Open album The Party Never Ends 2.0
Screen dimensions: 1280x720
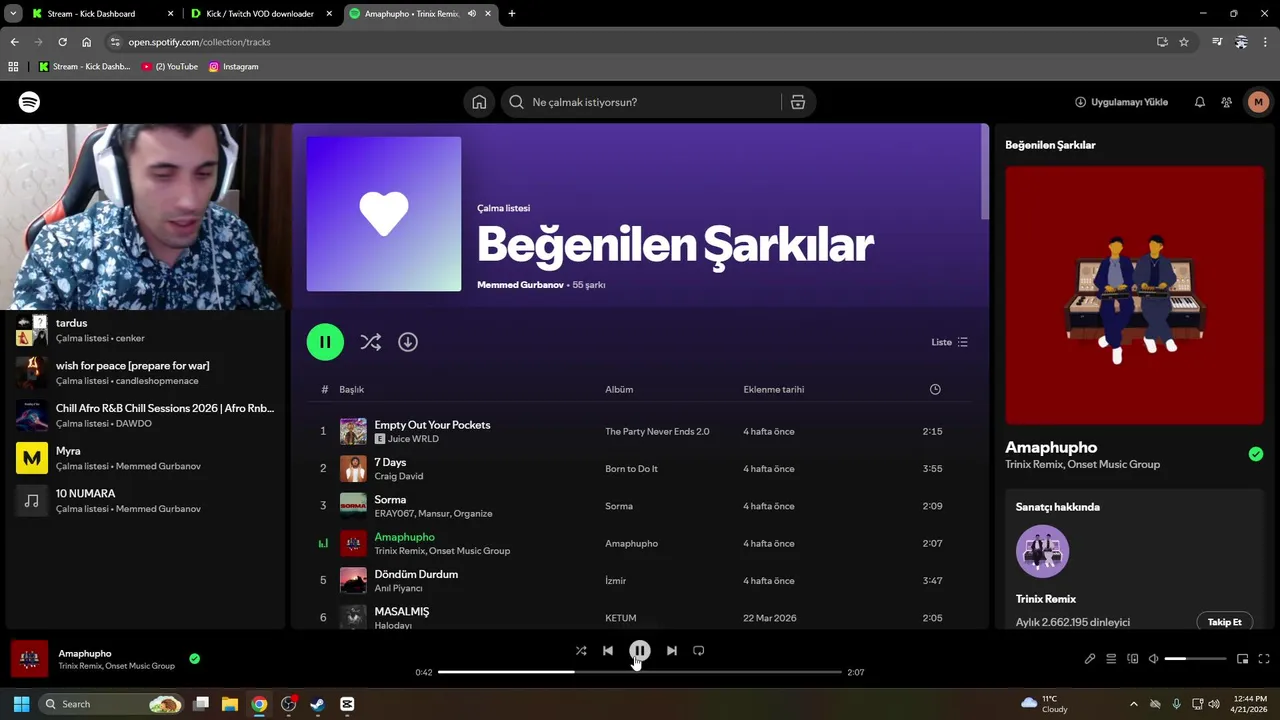657,431
